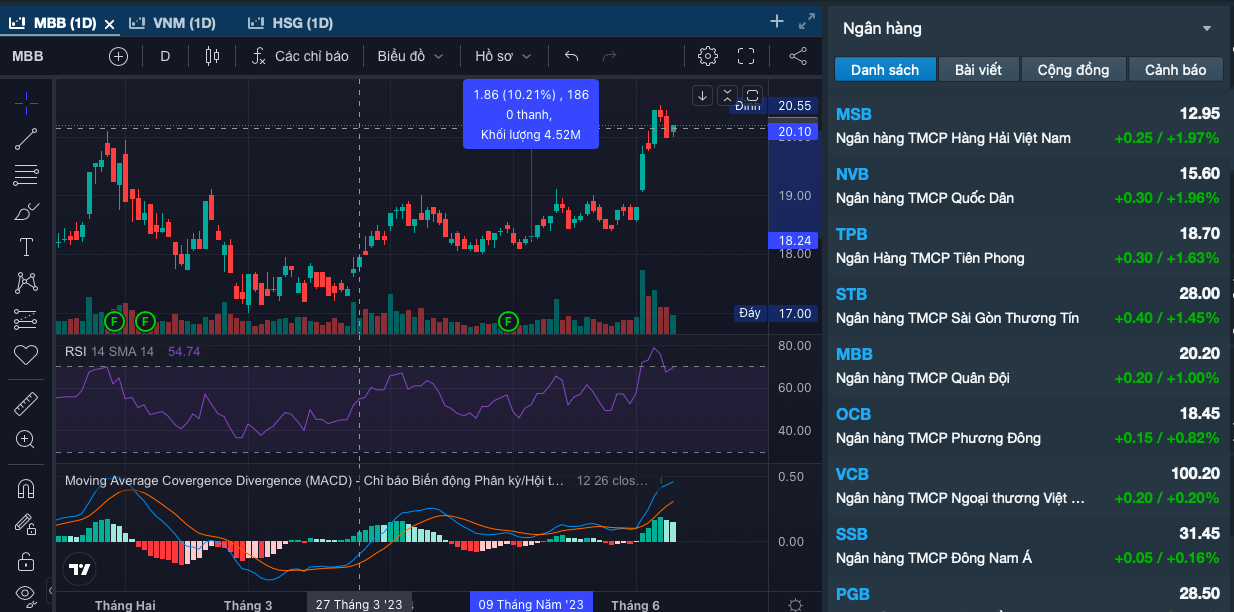Select the crosshair cursor tool
Image resolution: width=1234 pixels, height=612 pixels.
[x=27, y=102]
